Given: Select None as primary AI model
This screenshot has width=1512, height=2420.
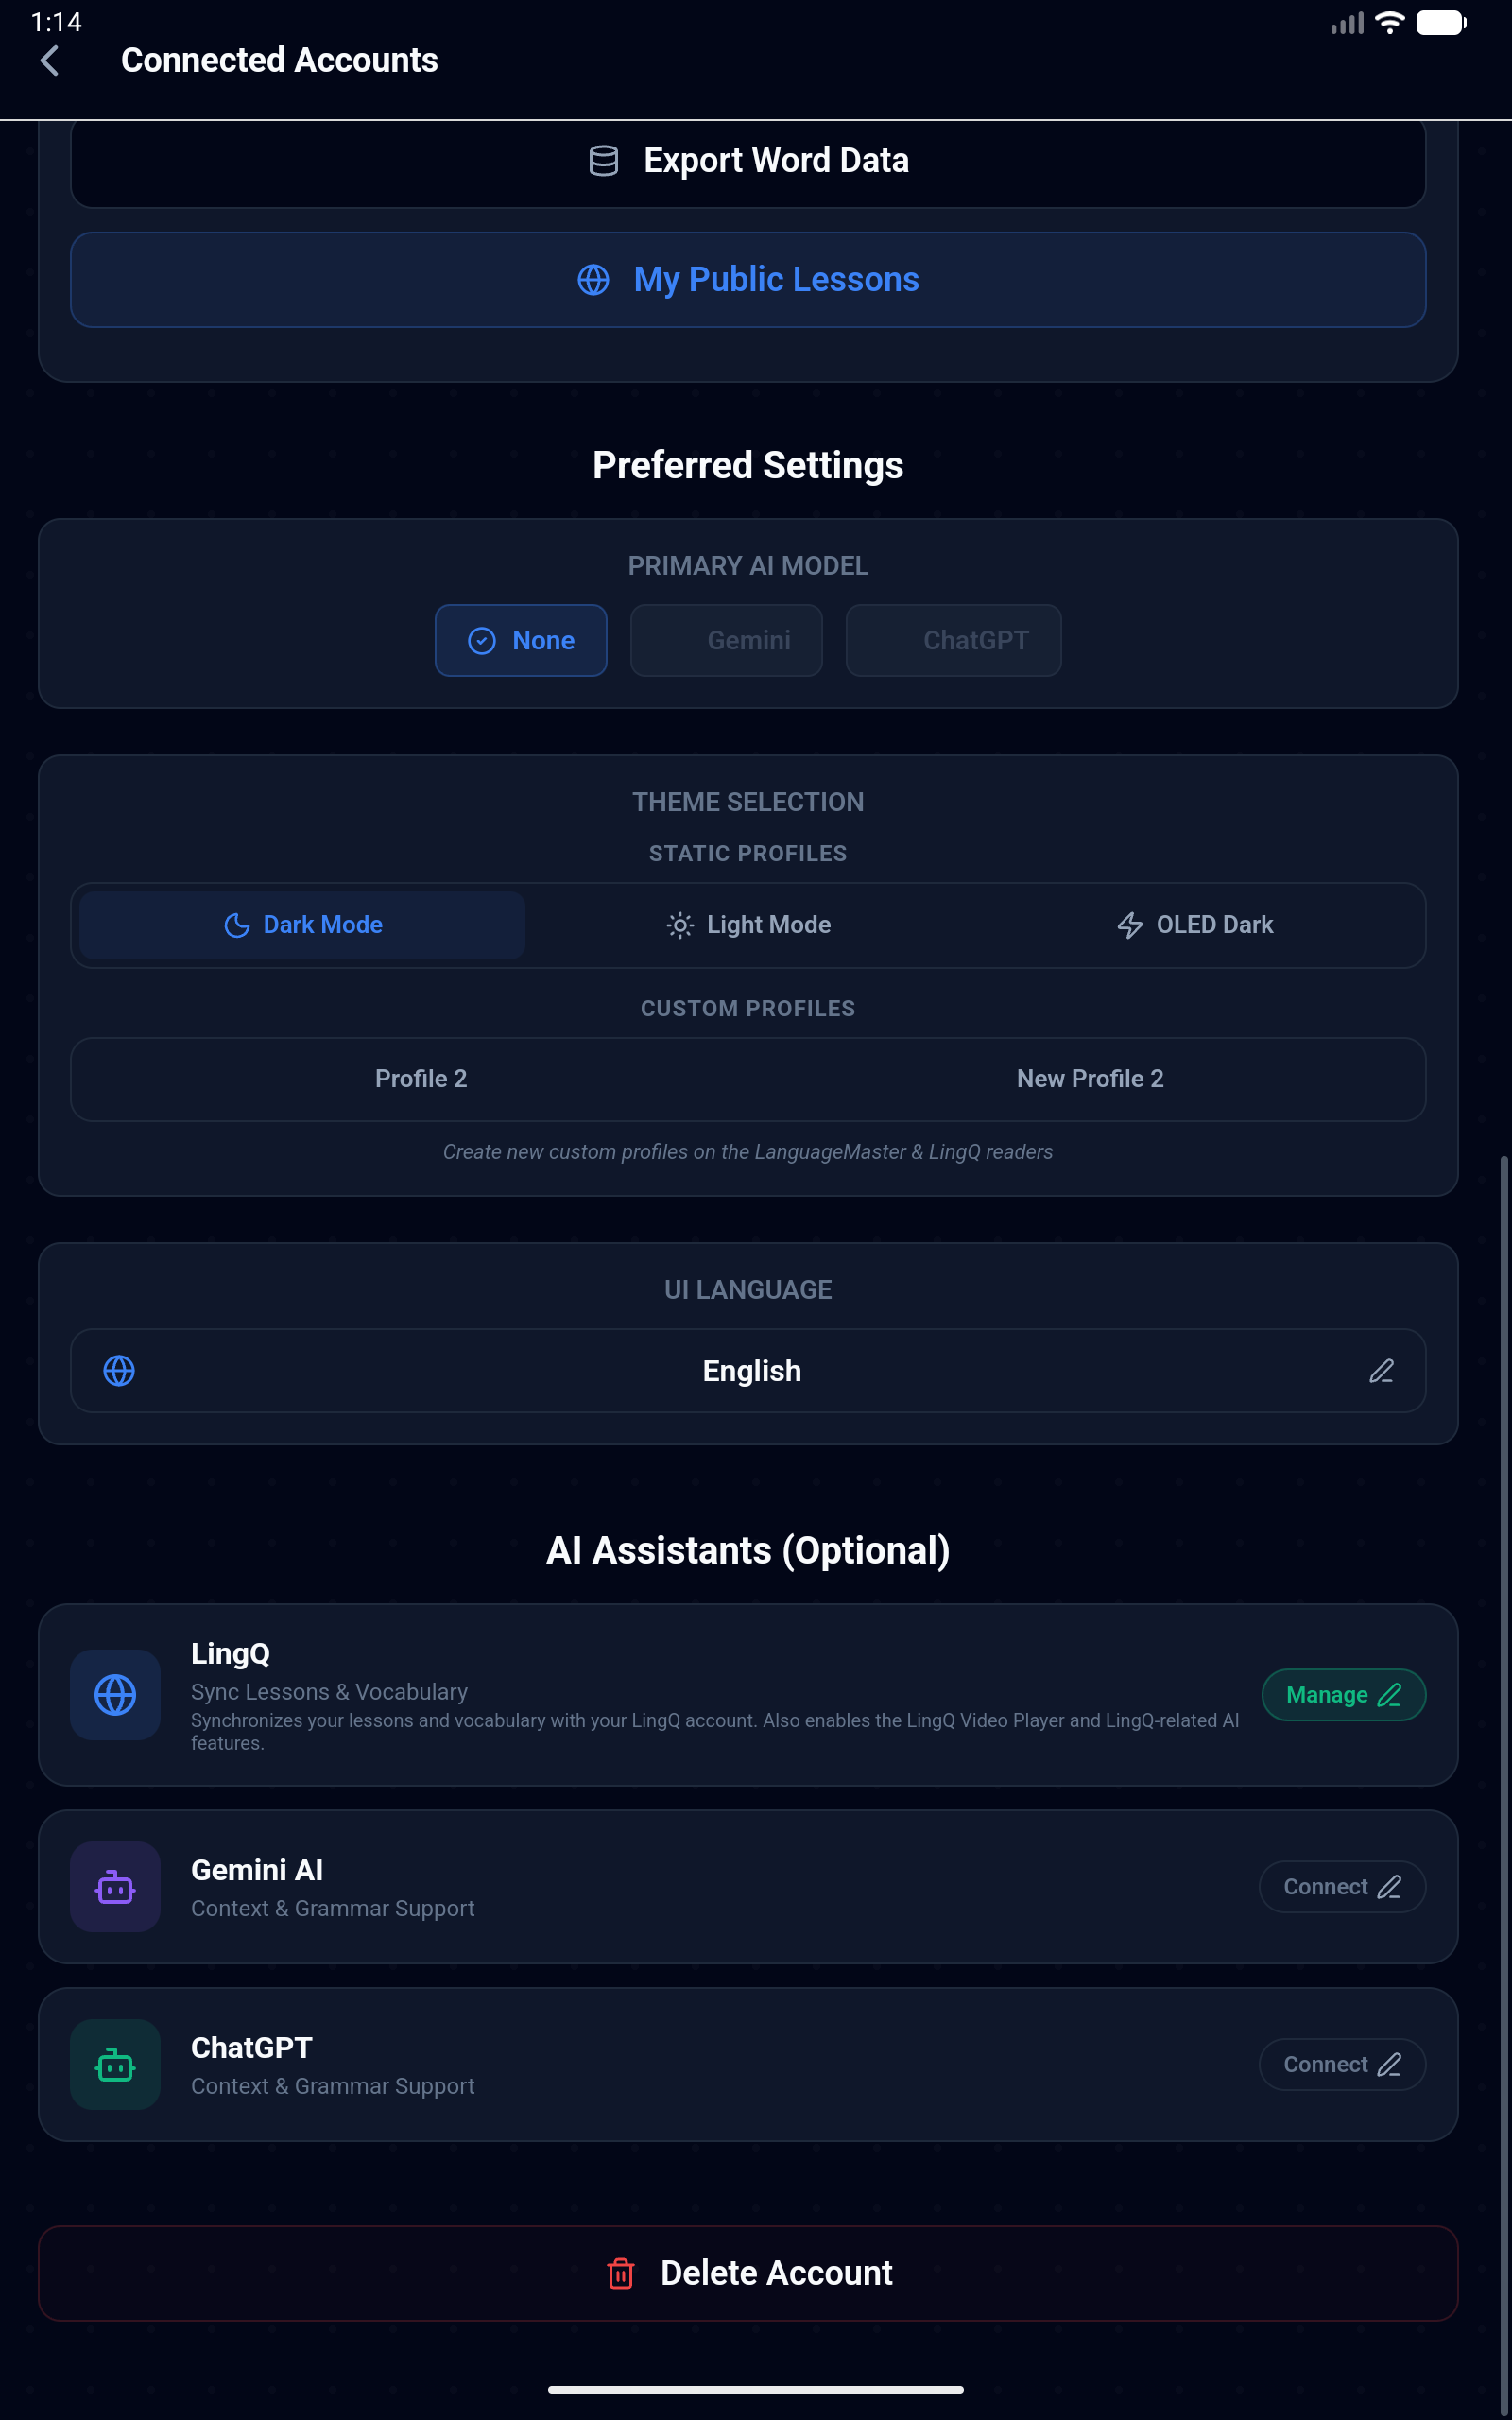Looking at the screenshot, I should pos(520,641).
